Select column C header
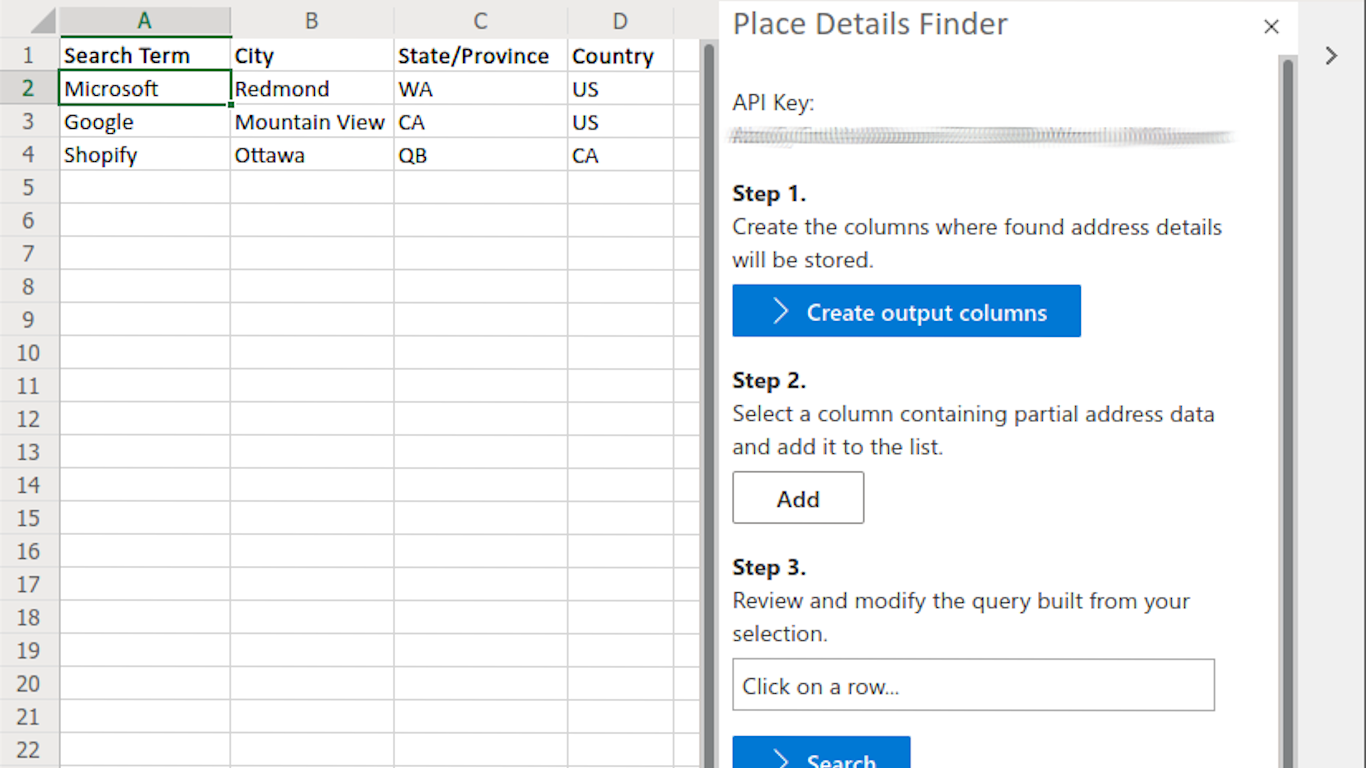 [x=480, y=21]
